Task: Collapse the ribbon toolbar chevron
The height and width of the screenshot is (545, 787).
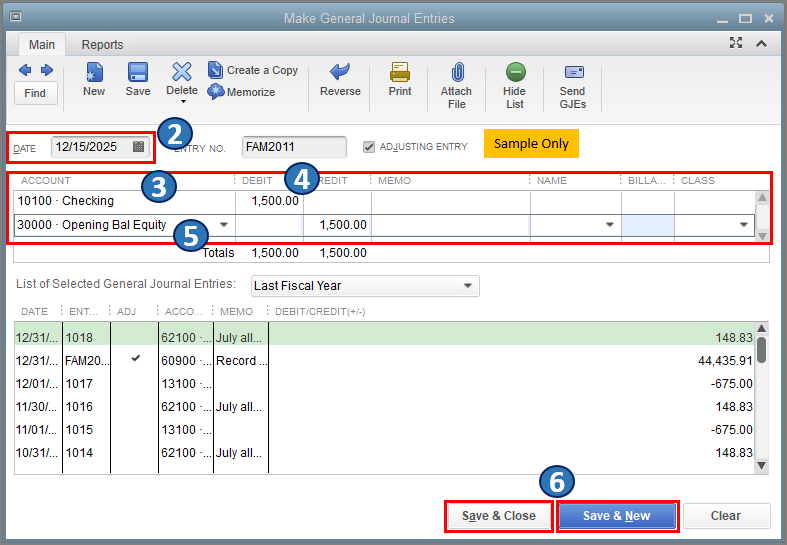Action: pos(761,44)
